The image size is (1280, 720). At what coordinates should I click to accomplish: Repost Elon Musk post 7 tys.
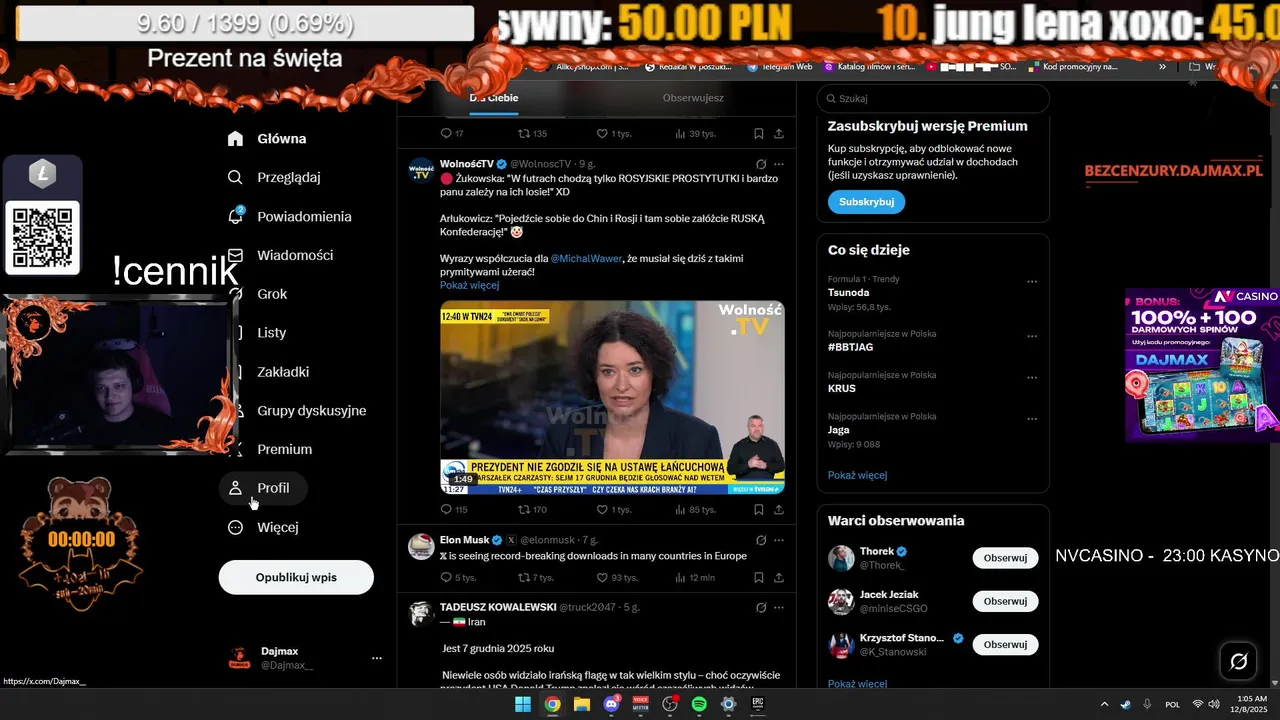pyautogui.click(x=524, y=577)
